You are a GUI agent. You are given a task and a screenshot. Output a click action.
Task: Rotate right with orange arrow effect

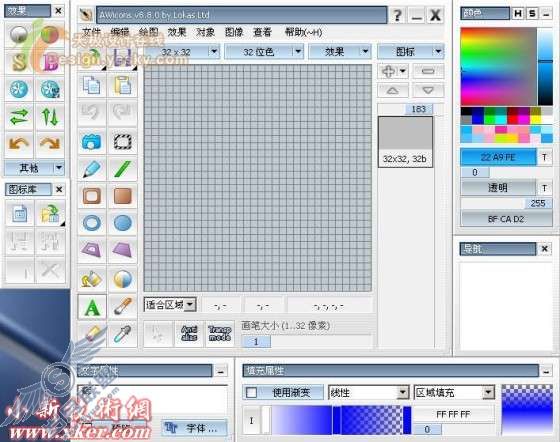coord(50,144)
